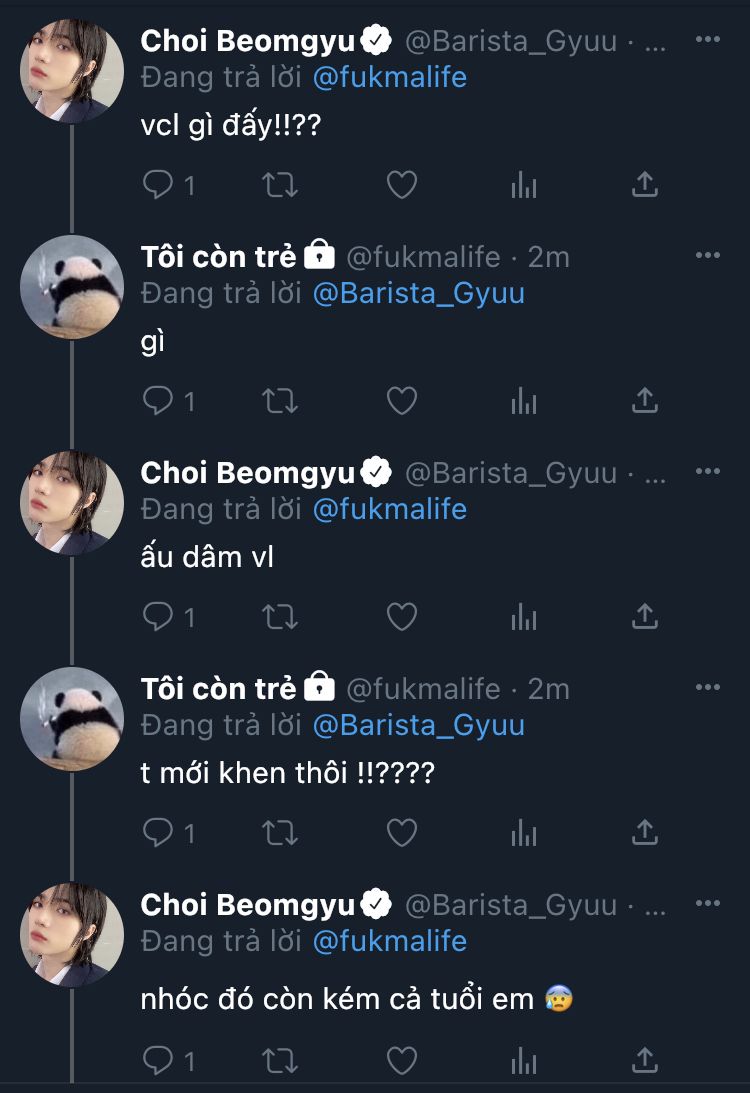The width and height of the screenshot is (750, 1093).
Task: Open more options on "vcl gì đấy" tweet
Action: tap(707, 39)
